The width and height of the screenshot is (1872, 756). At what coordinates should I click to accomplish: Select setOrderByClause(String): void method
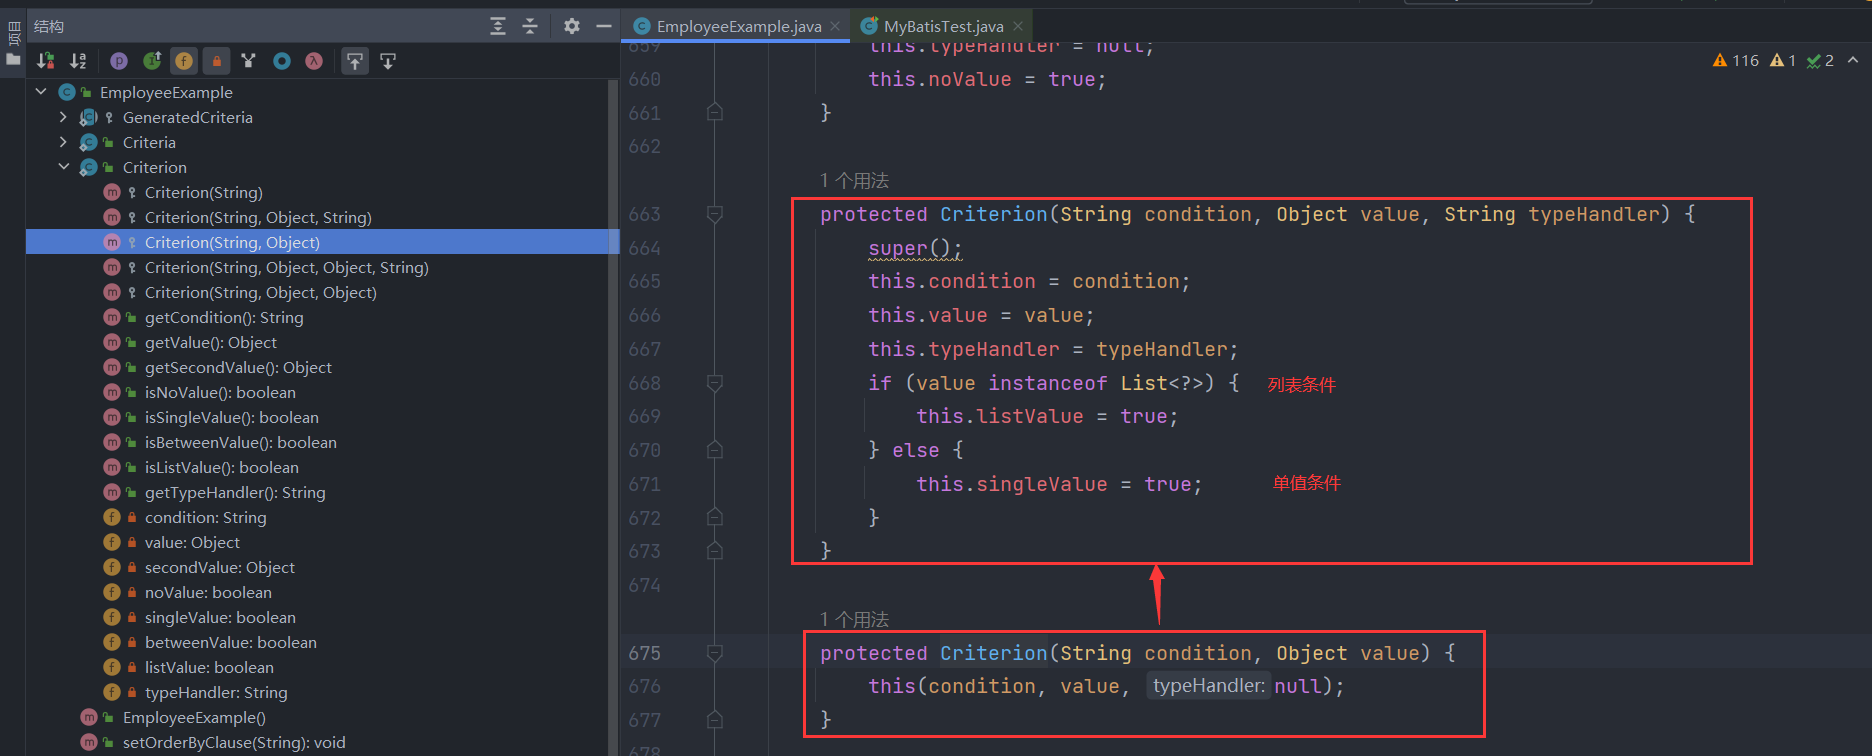tap(234, 742)
